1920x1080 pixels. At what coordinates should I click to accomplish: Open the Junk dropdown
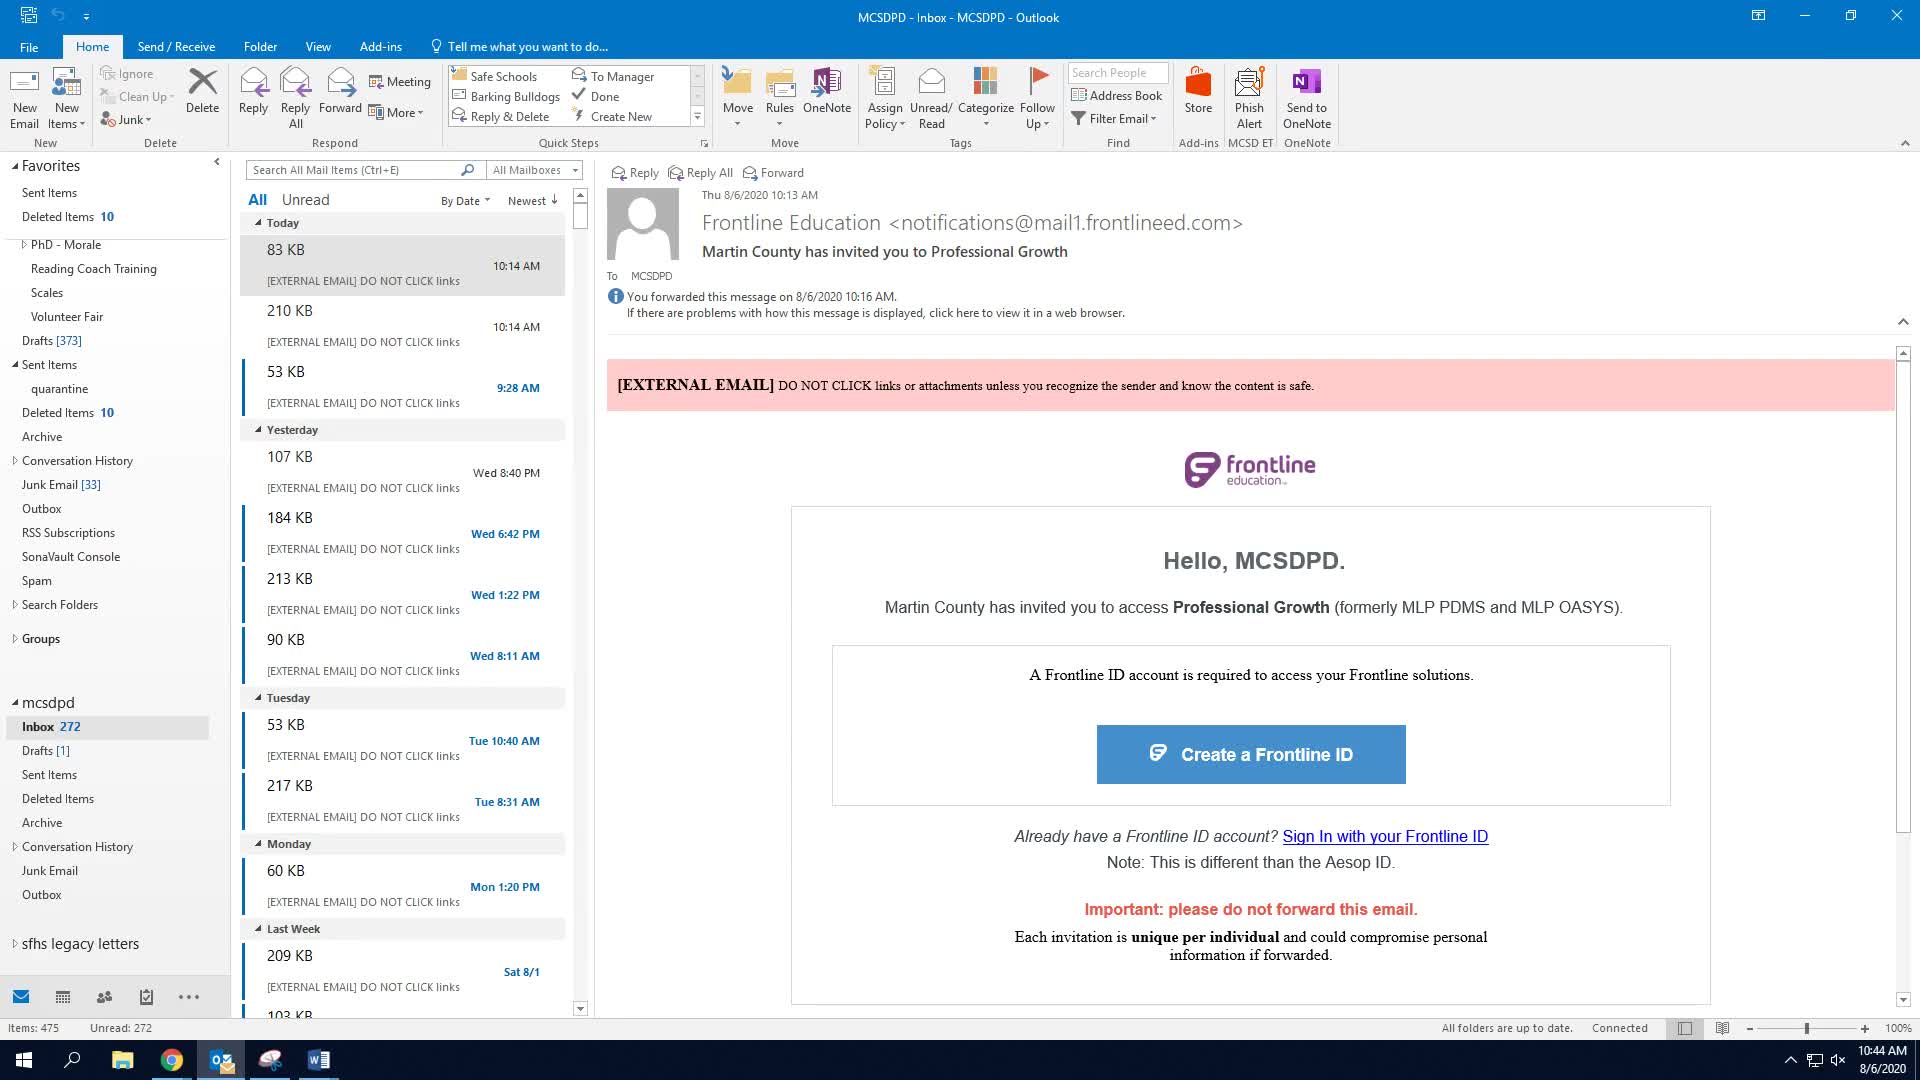click(126, 120)
